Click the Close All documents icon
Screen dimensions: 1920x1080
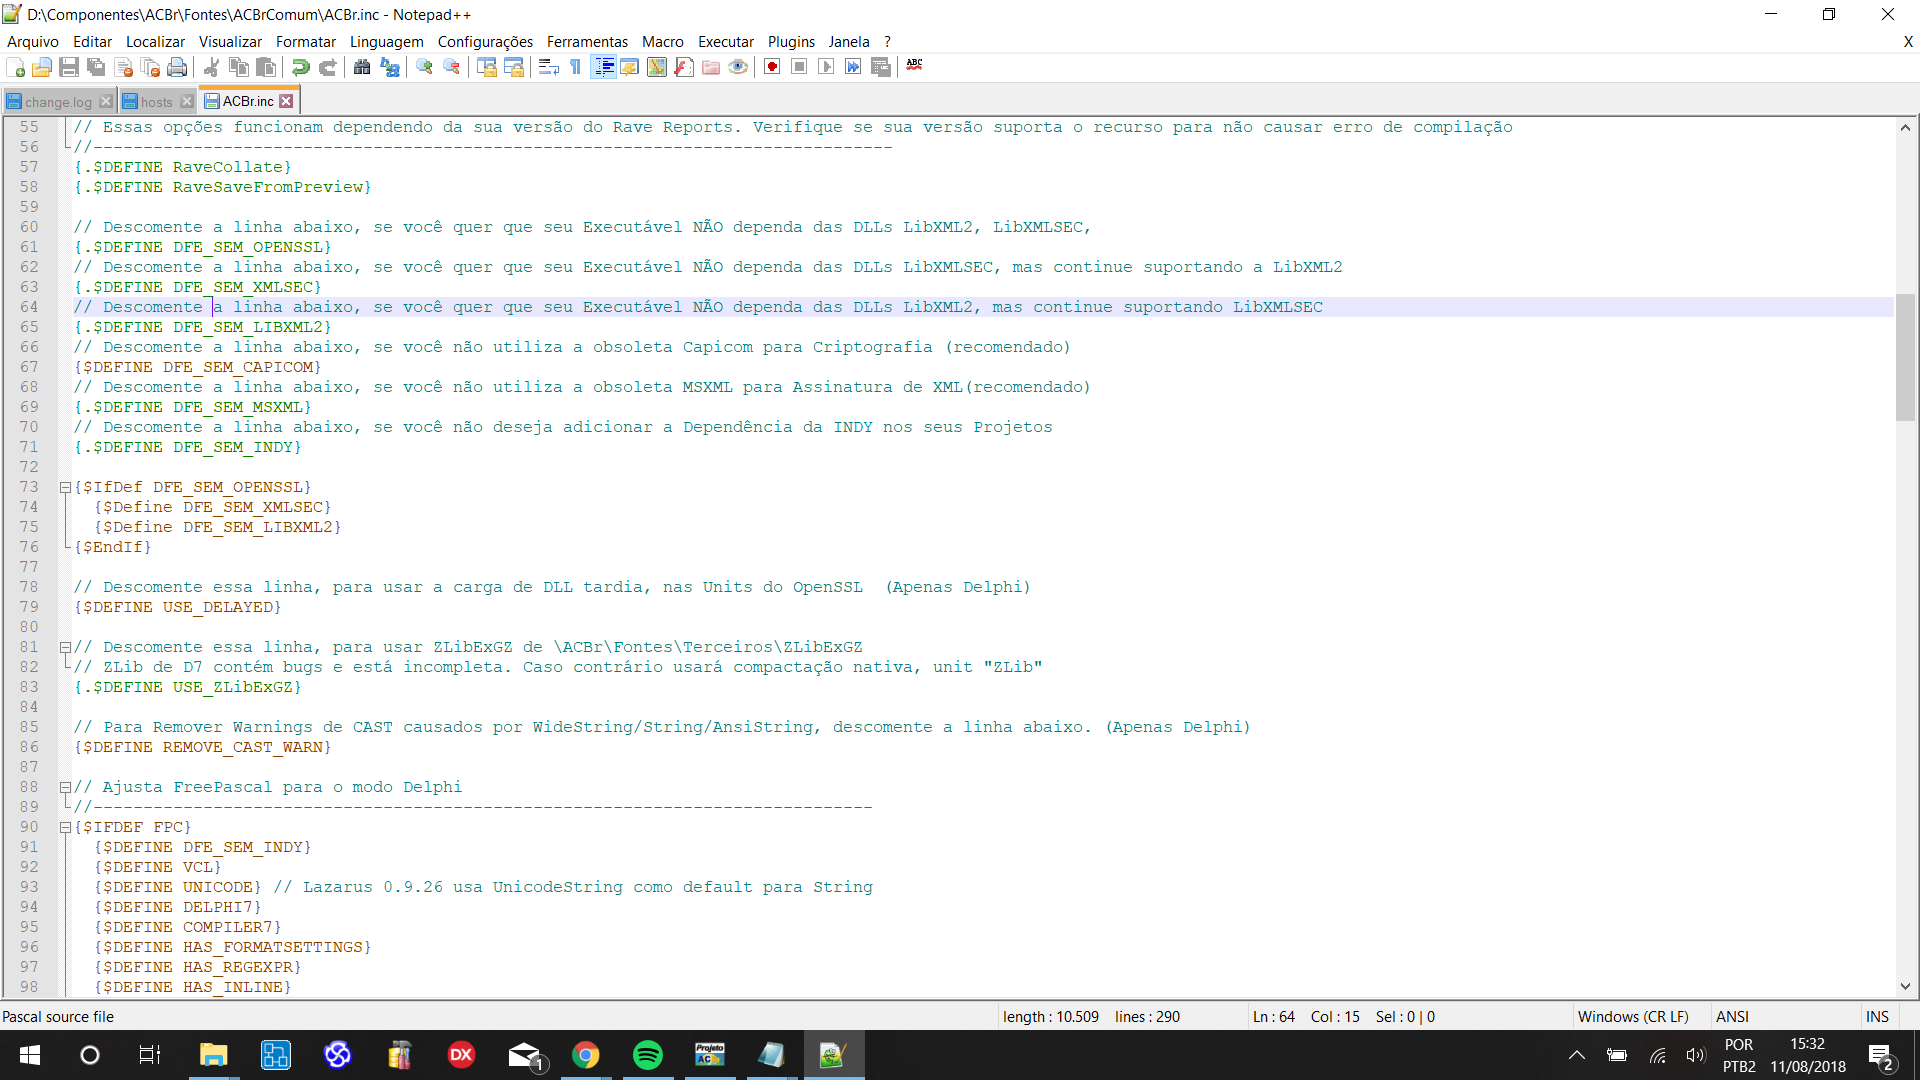point(151,67)
